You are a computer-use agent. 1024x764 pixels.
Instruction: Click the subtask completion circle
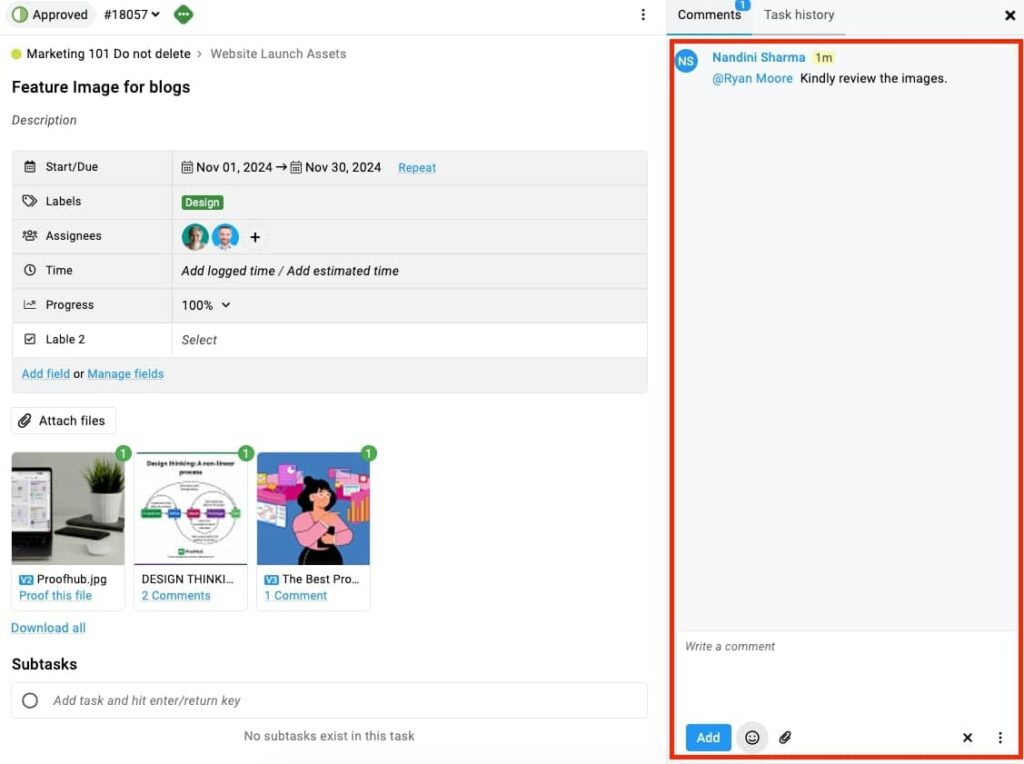pos(31,700)
